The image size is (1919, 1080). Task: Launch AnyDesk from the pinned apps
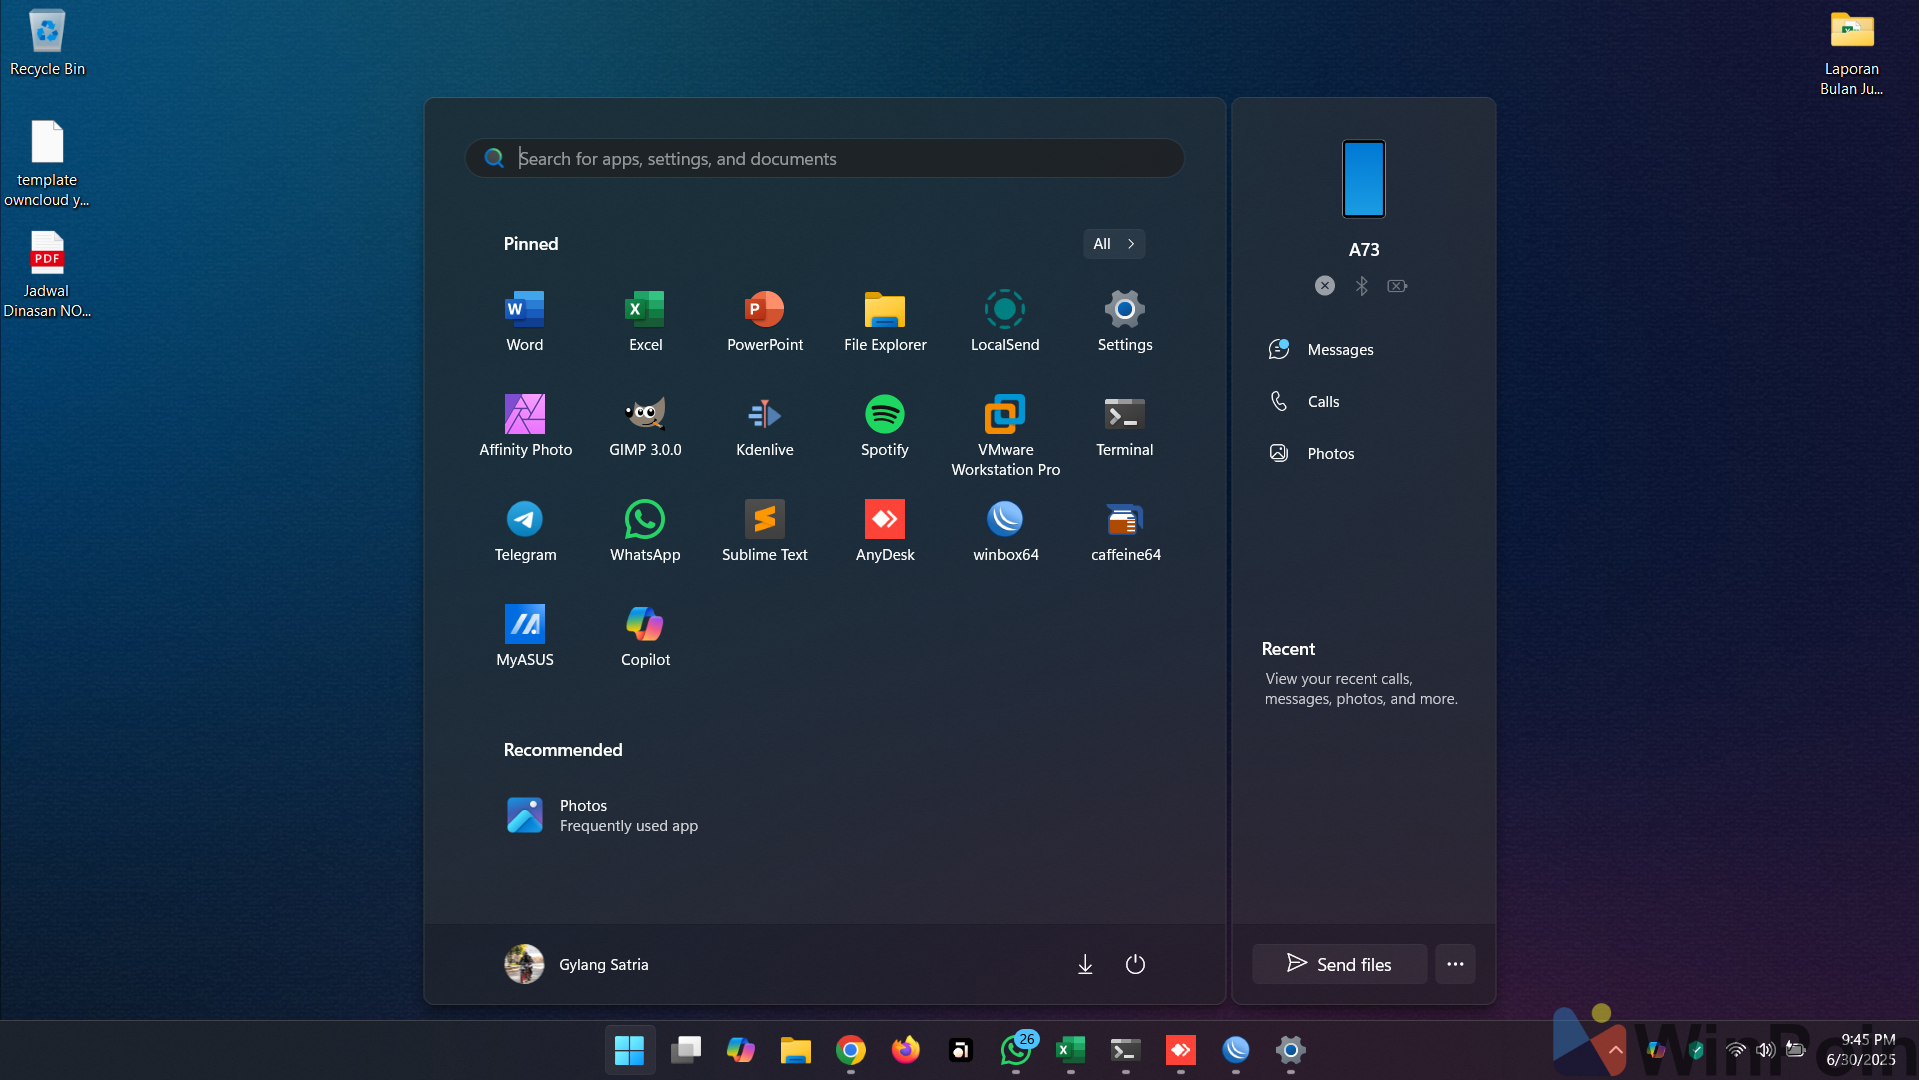click(x=885, y=531)
